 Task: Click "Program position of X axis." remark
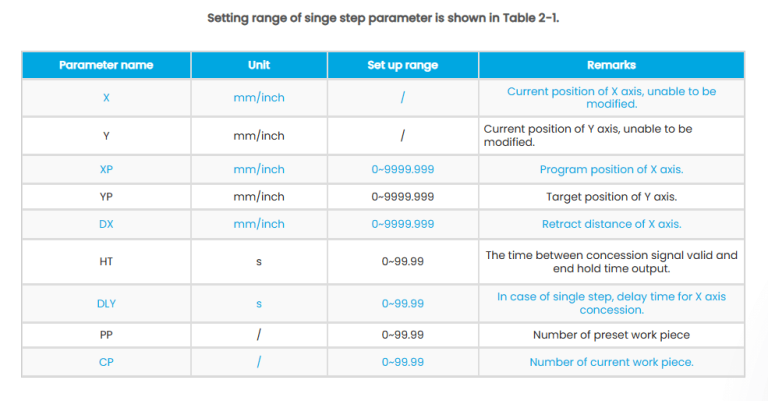click(611, 170)
